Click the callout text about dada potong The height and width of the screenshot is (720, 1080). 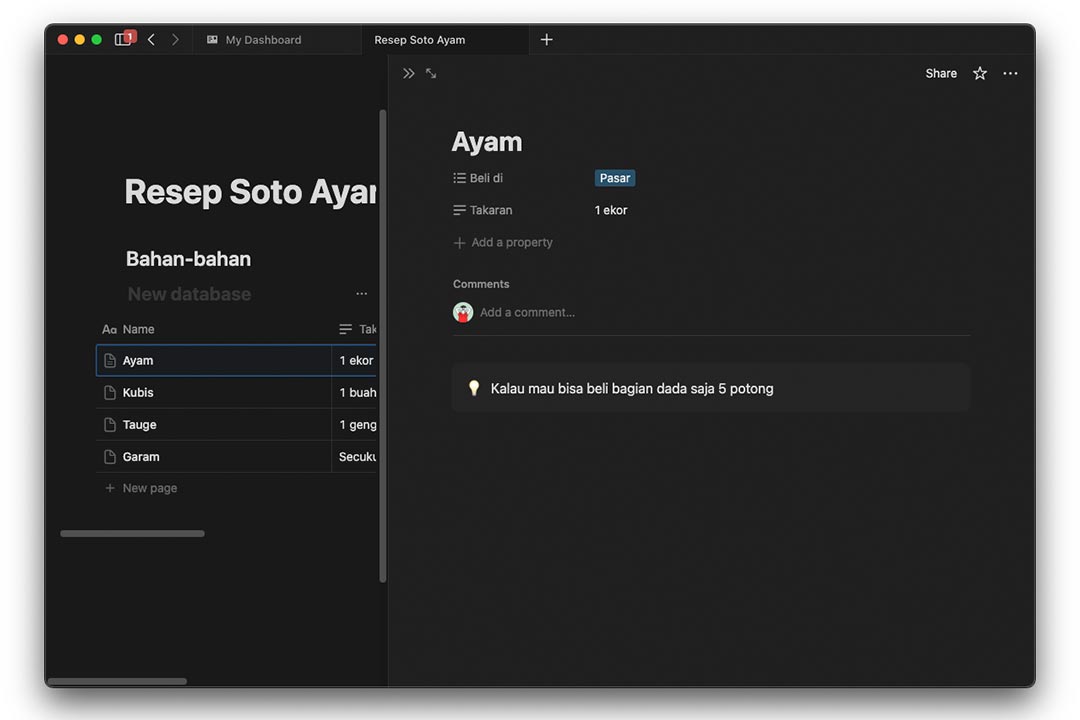(x=632, y=389)
